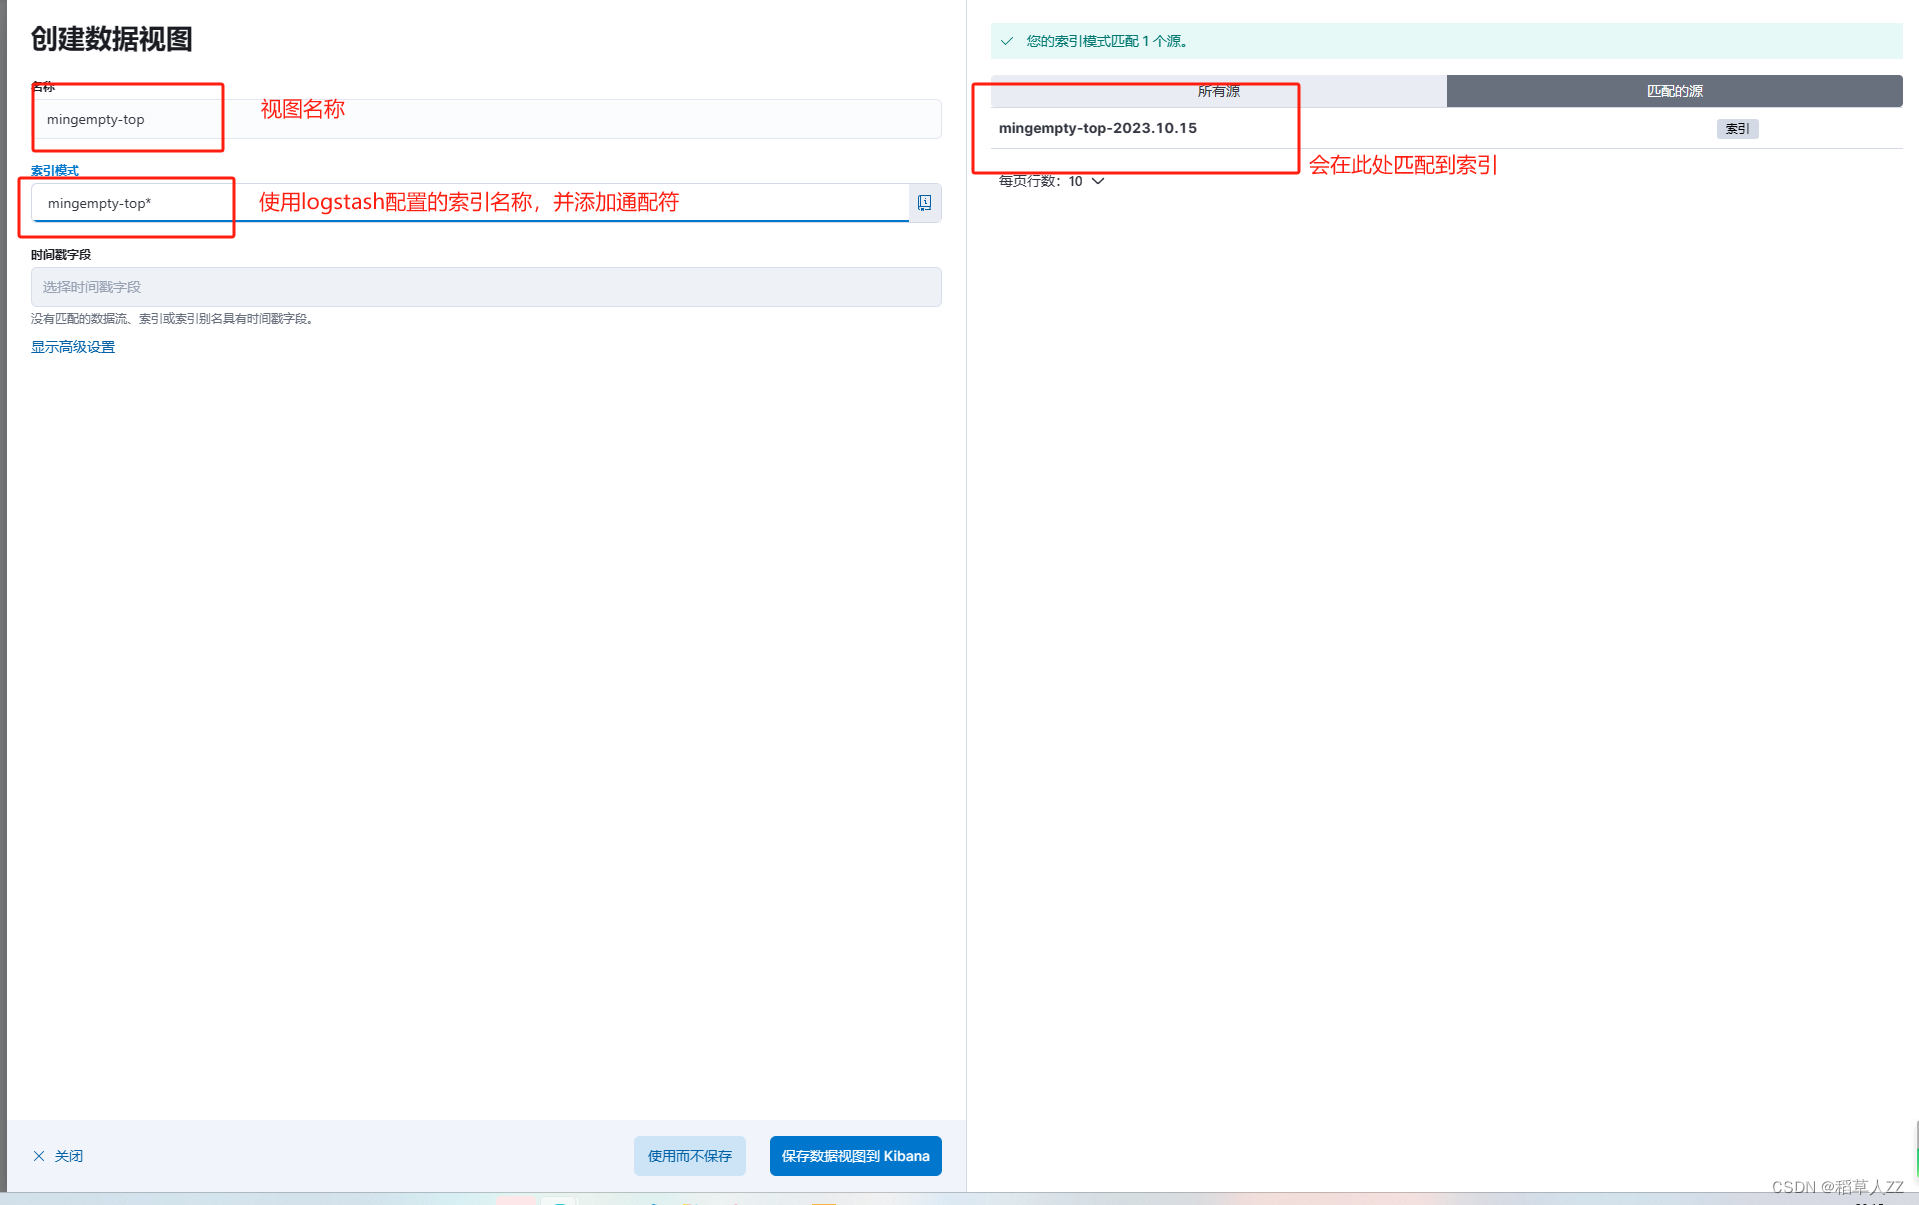
Task: Click the 显示高级设置 link
Action: pyautogui.click(x=73, y=347)
